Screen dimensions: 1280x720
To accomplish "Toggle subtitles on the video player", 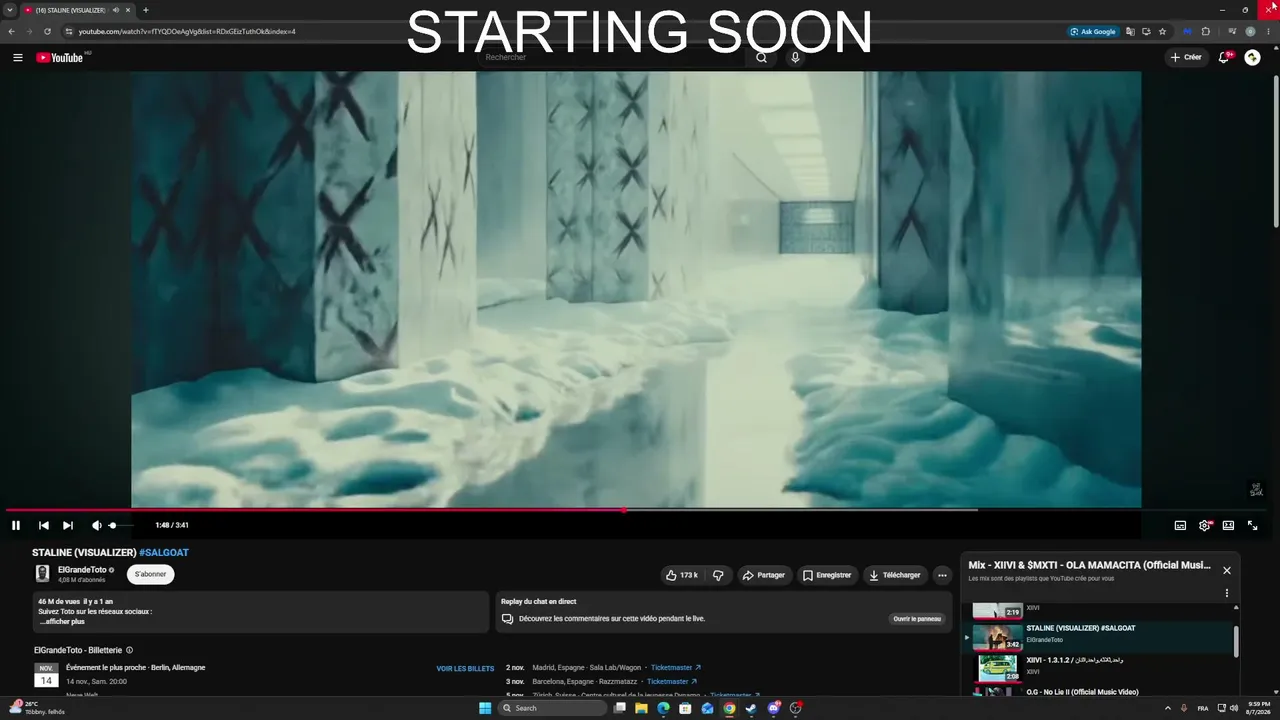I will click(x=1180, y=525).
